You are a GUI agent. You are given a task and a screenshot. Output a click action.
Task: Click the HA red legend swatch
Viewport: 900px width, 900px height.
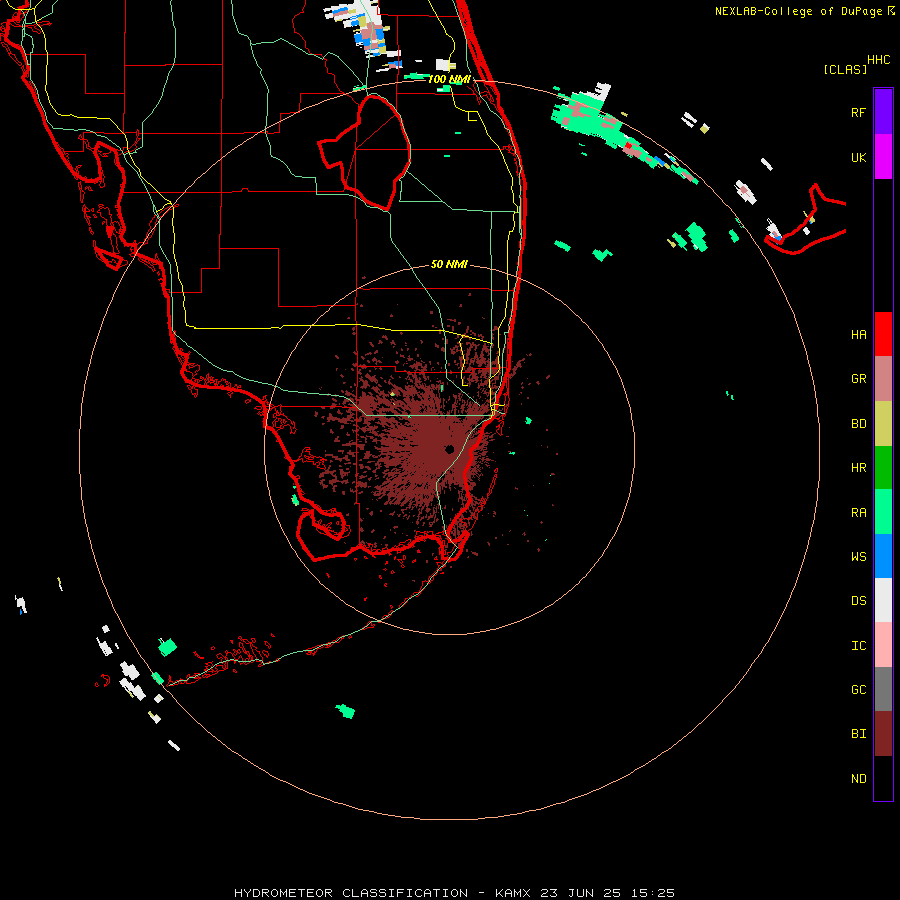[x=883, y=334]
